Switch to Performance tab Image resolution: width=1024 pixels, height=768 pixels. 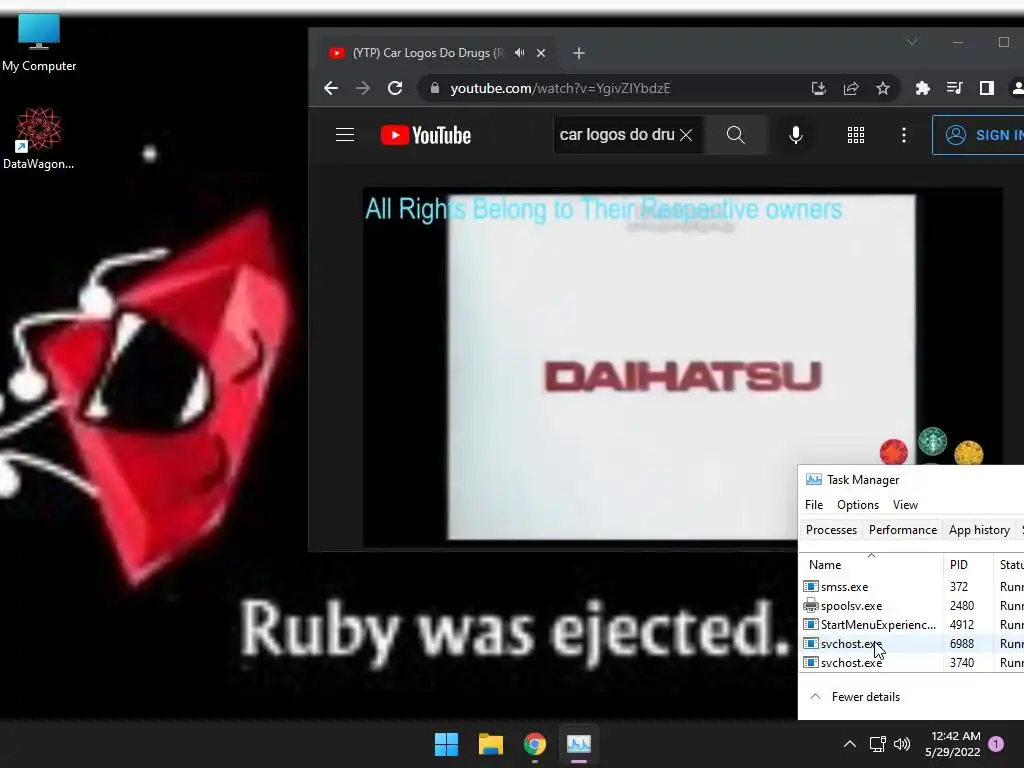(x=903, y=530)
